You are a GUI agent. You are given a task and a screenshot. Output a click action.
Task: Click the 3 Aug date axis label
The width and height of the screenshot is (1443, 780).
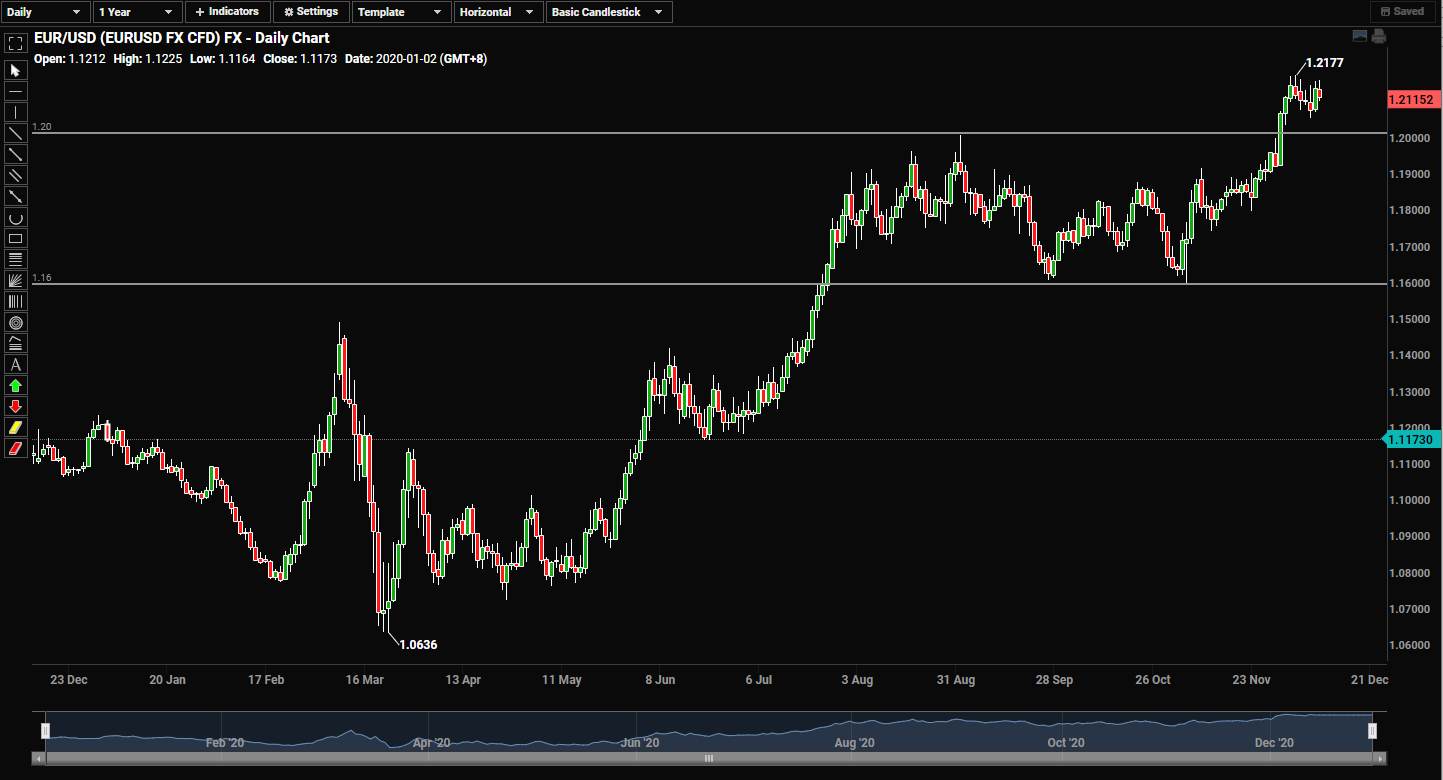[857, 680]
